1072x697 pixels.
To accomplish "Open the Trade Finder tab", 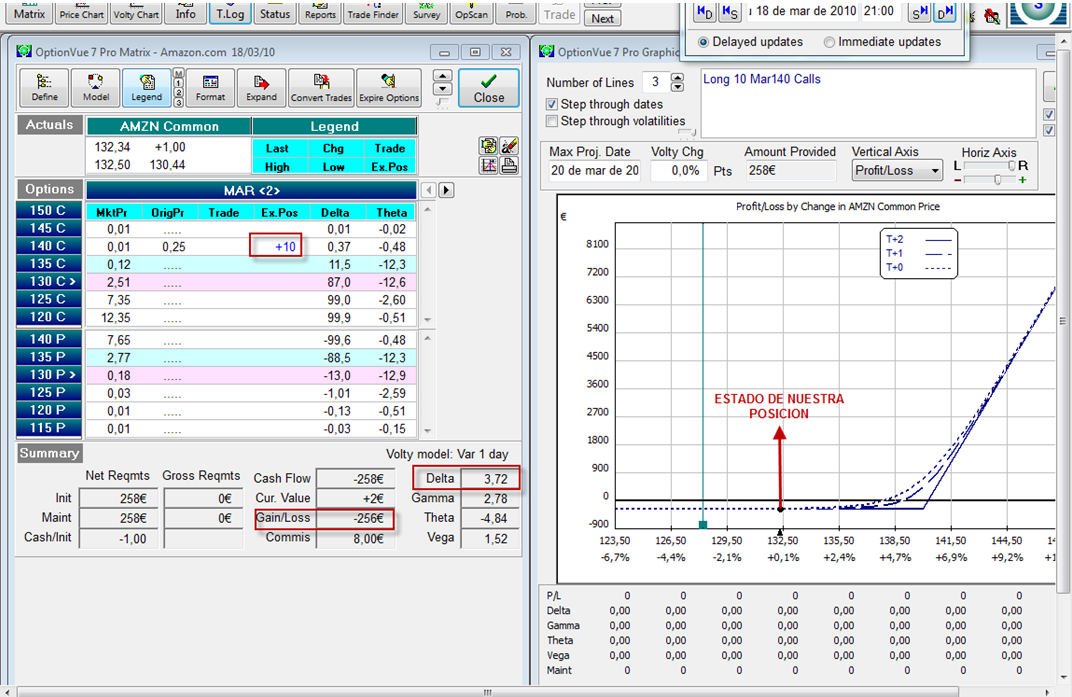I will click(372, 13).
